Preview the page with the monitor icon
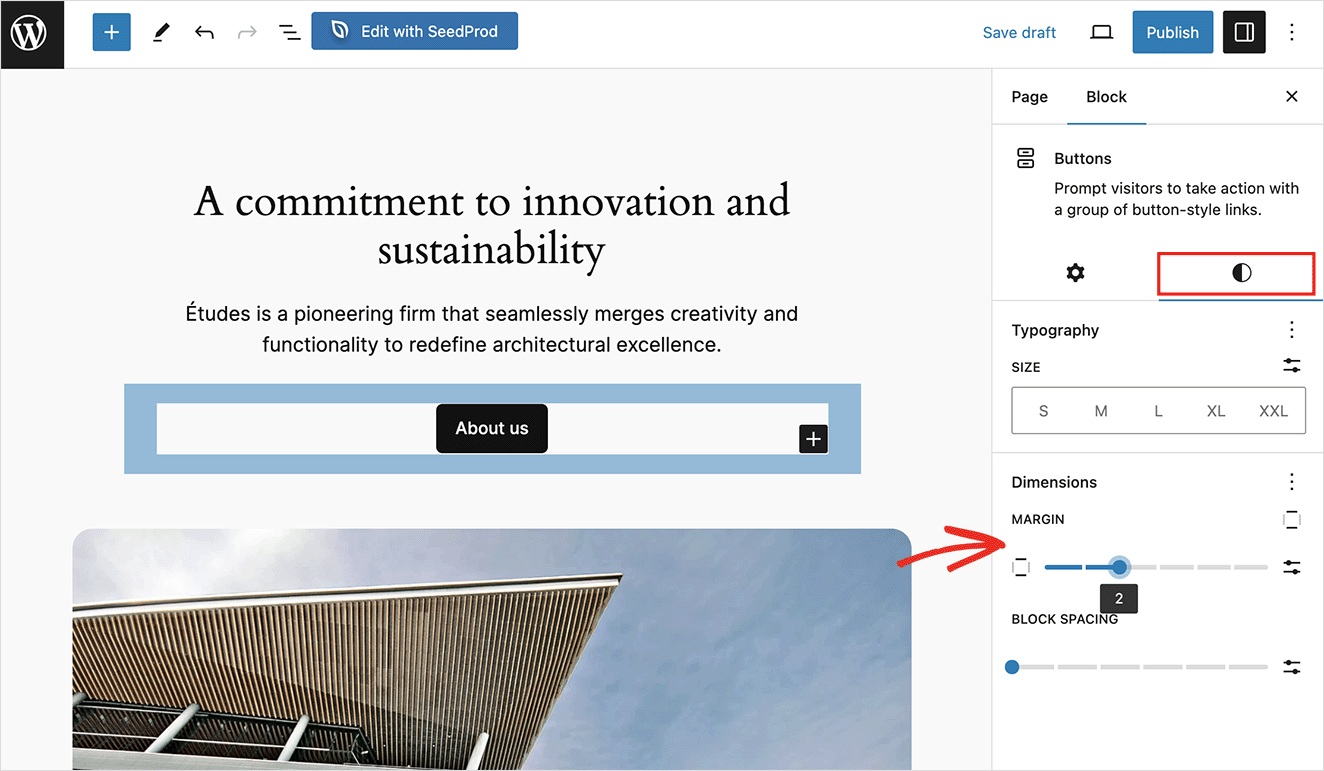 [1101, 32]
